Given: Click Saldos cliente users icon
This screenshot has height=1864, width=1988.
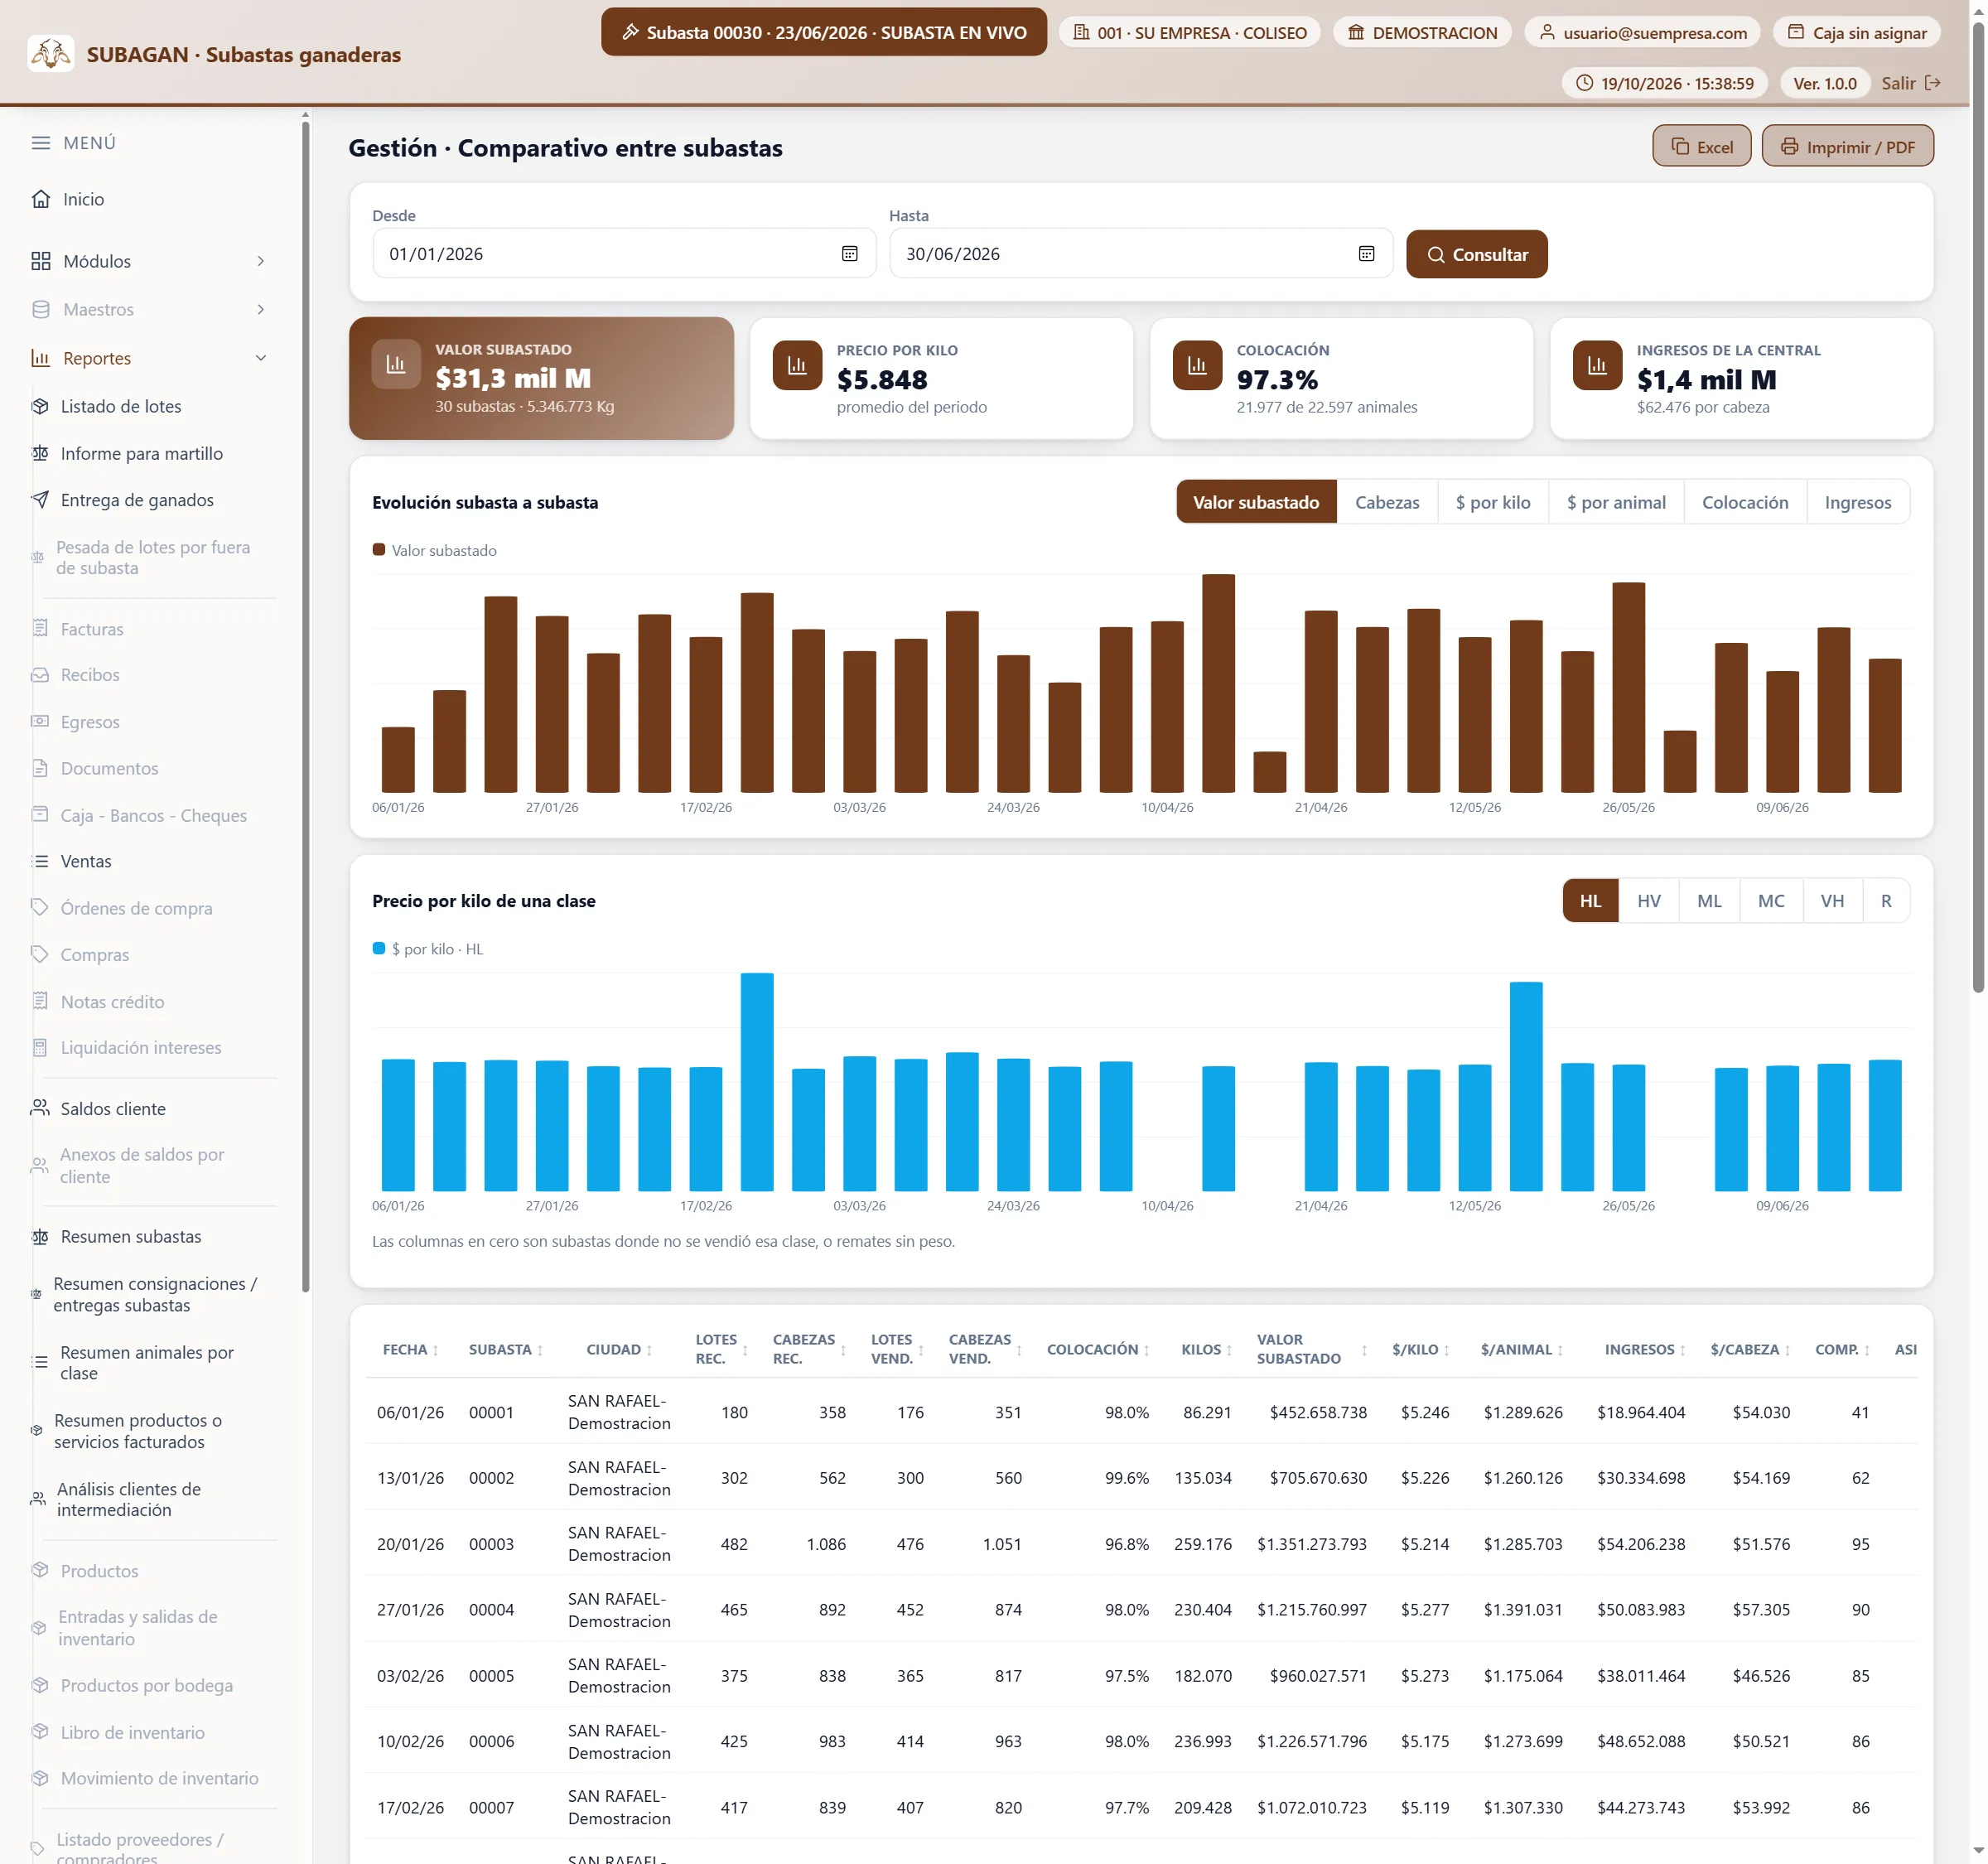Looking at the screenshot, I should pyautogui.click(x=40, y=1108).
